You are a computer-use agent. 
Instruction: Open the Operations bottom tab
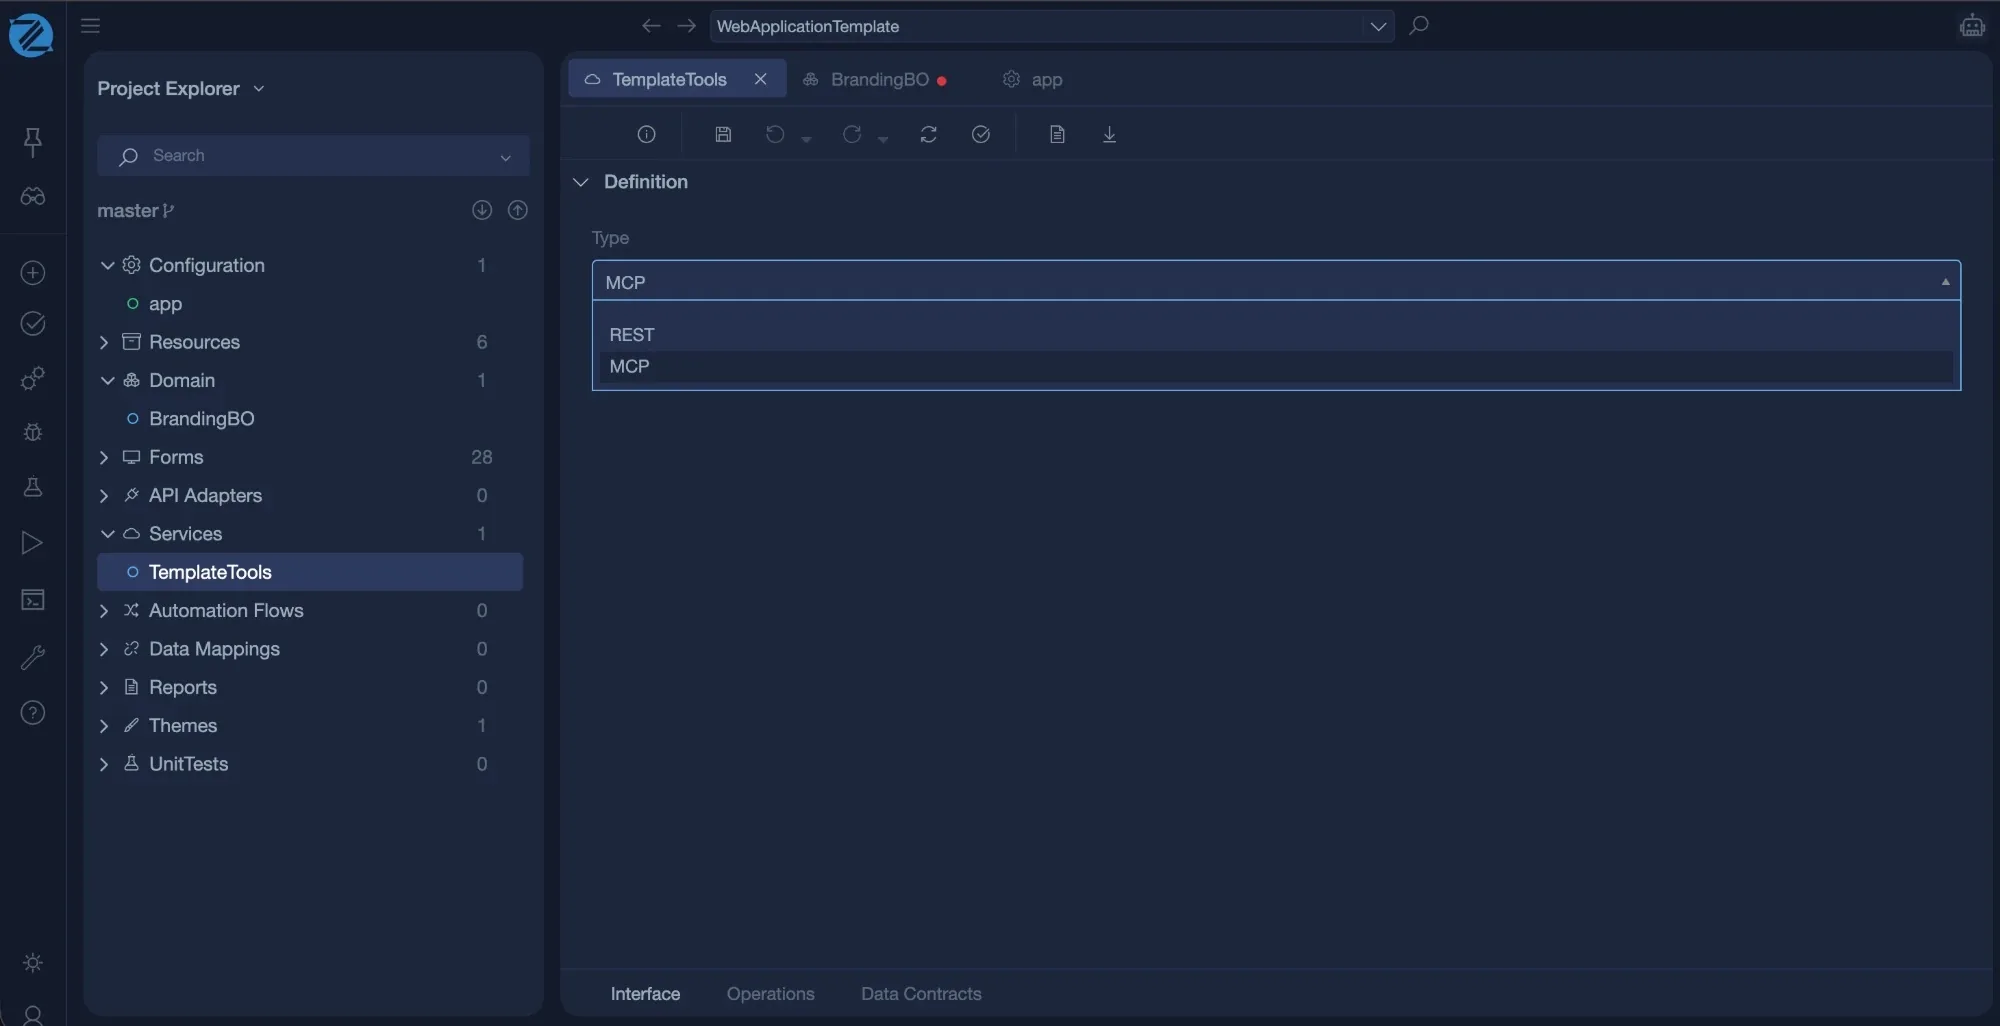point(771,994)
